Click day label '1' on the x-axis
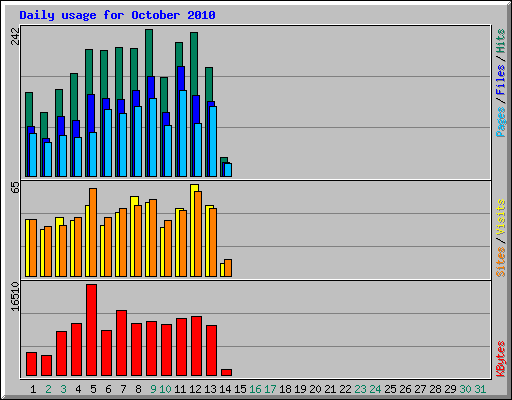512x400 pixels. 33,389
